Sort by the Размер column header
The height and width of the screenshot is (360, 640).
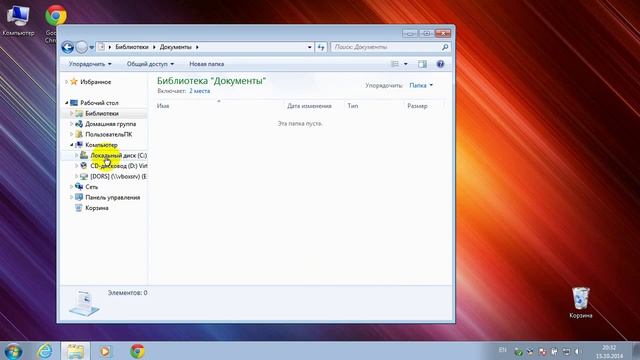(417, 106)
